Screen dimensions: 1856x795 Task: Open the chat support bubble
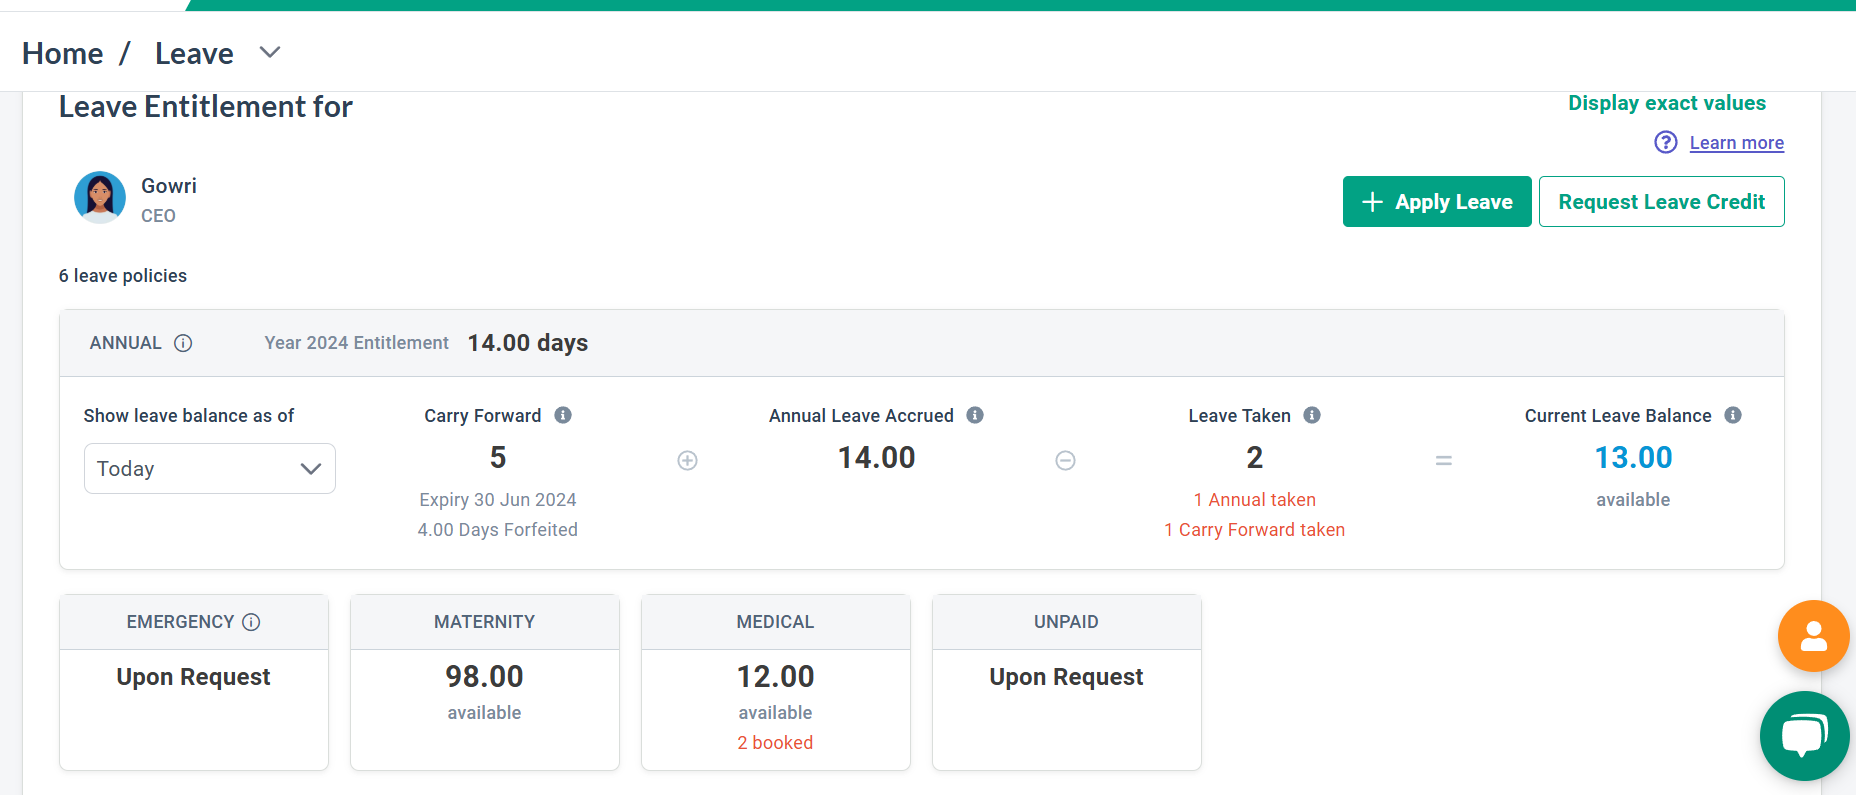(1804, 736)
